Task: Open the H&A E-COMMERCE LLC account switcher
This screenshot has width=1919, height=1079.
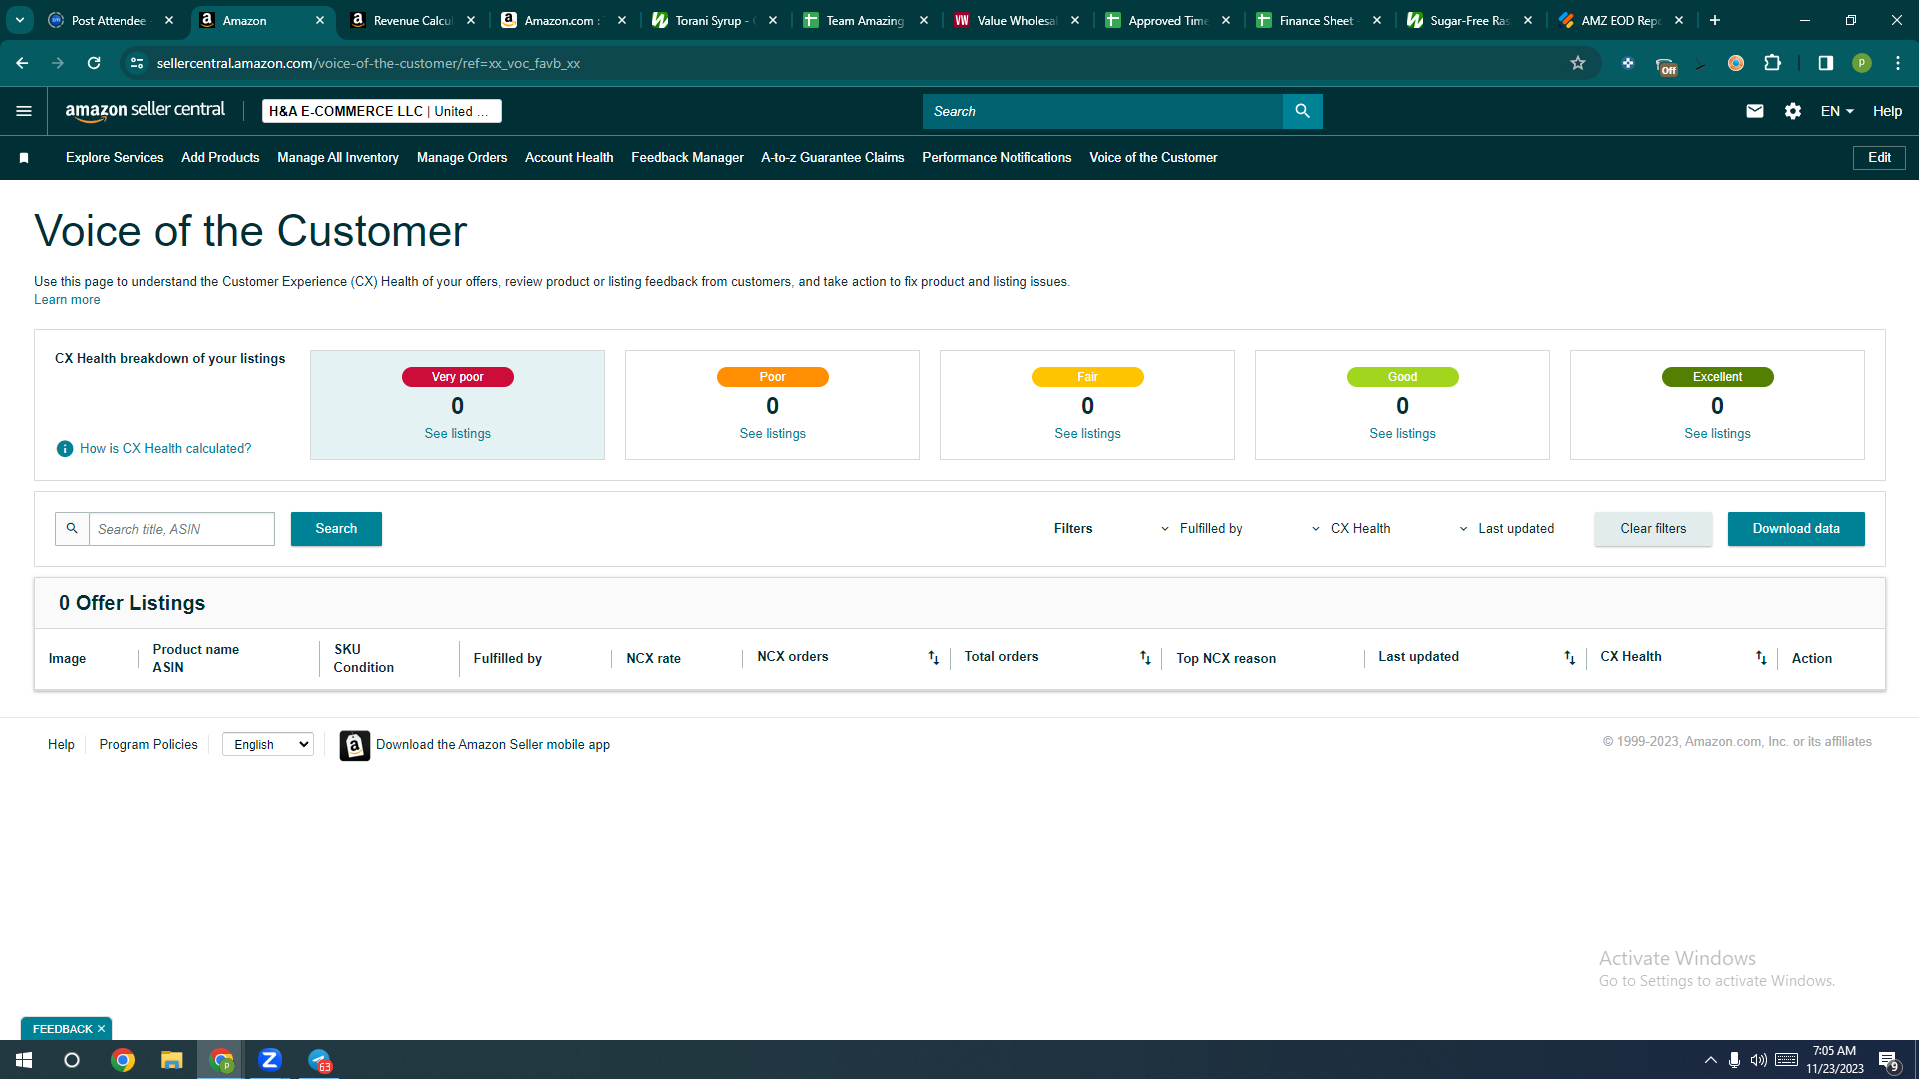Action: point(382,111)
